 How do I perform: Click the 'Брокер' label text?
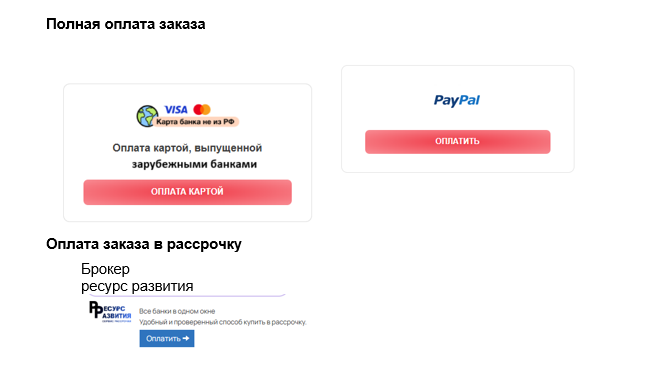[105, 269]
